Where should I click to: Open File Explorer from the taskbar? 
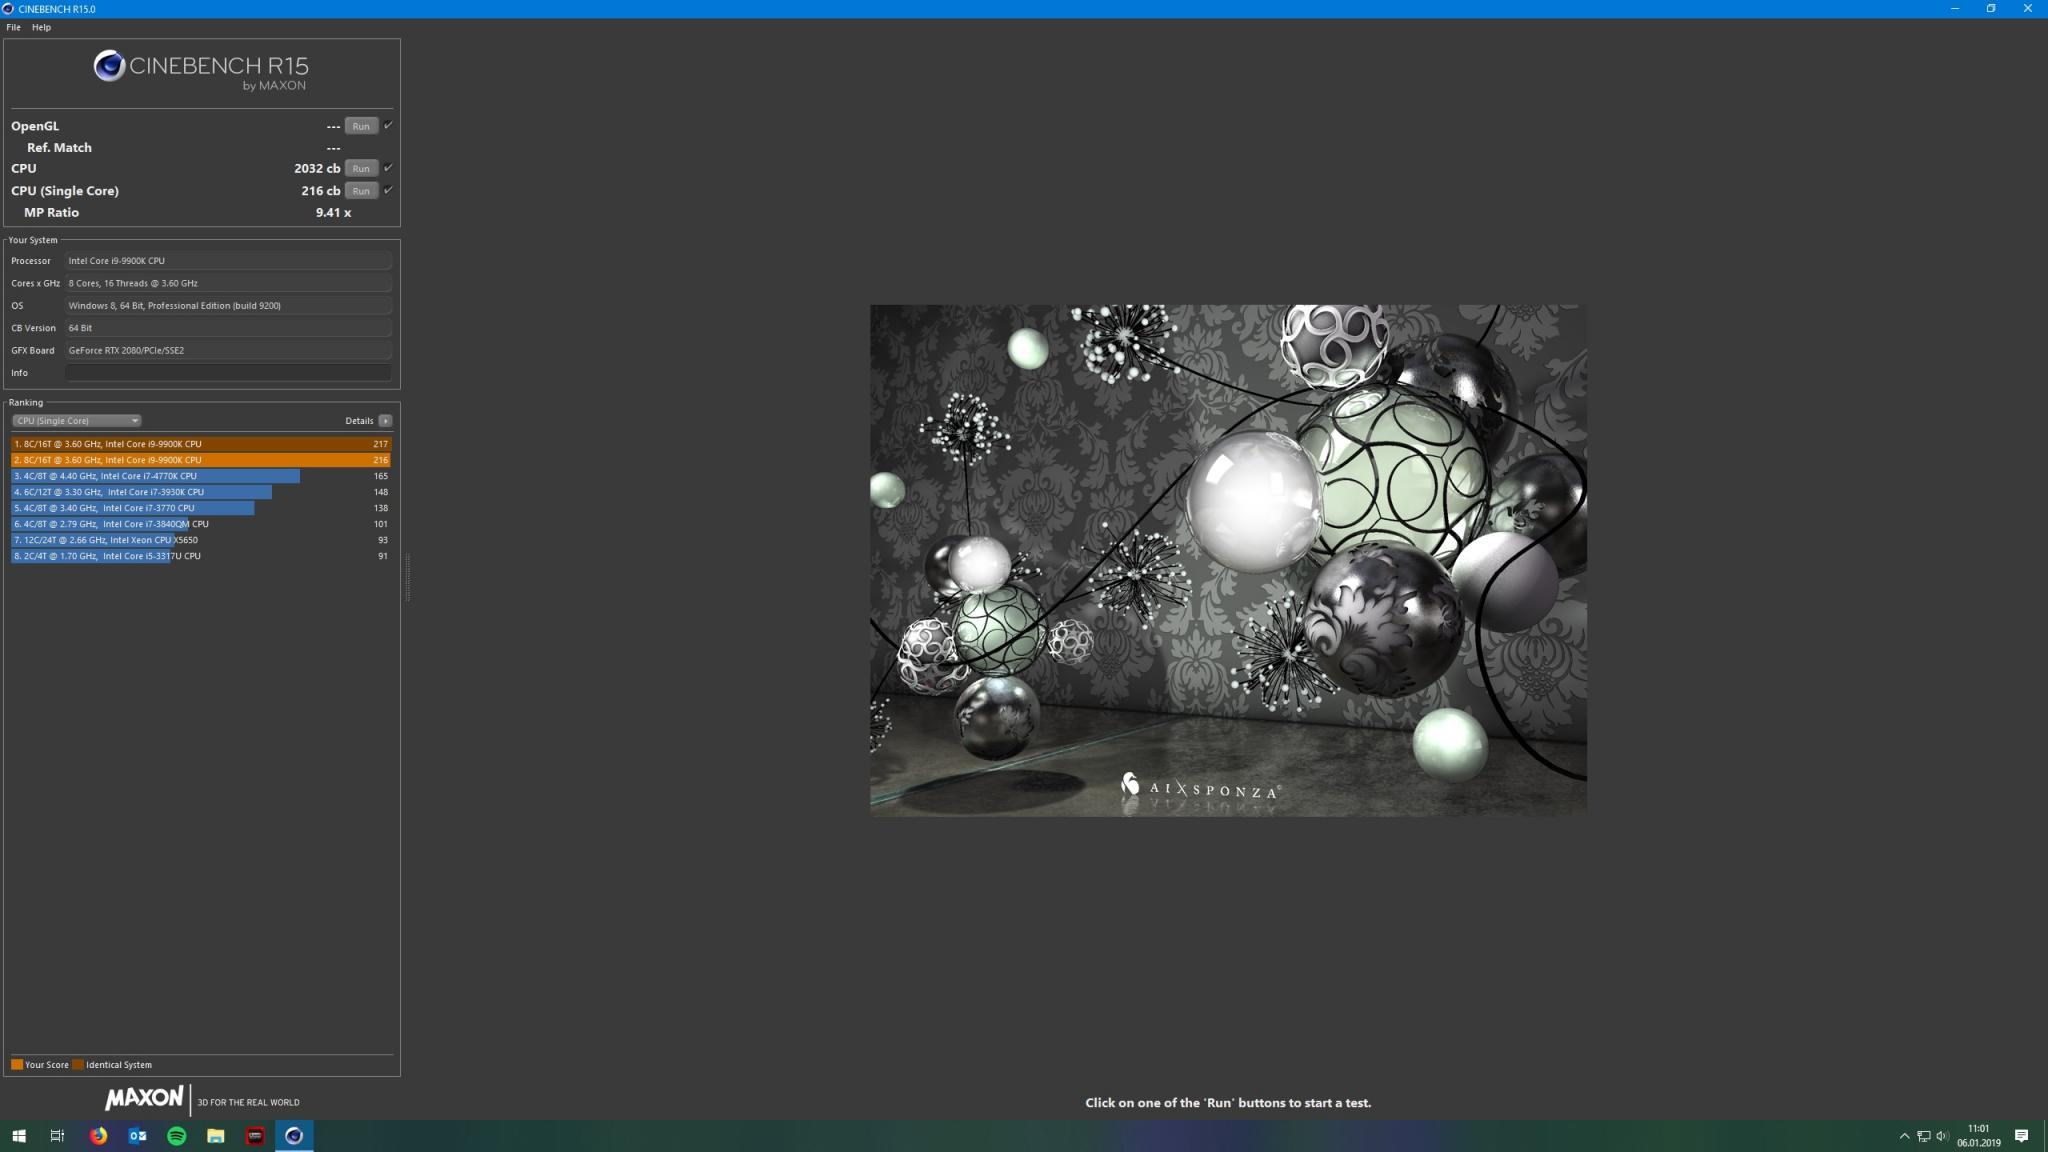pyautogui.click(x=216, y=1136)
